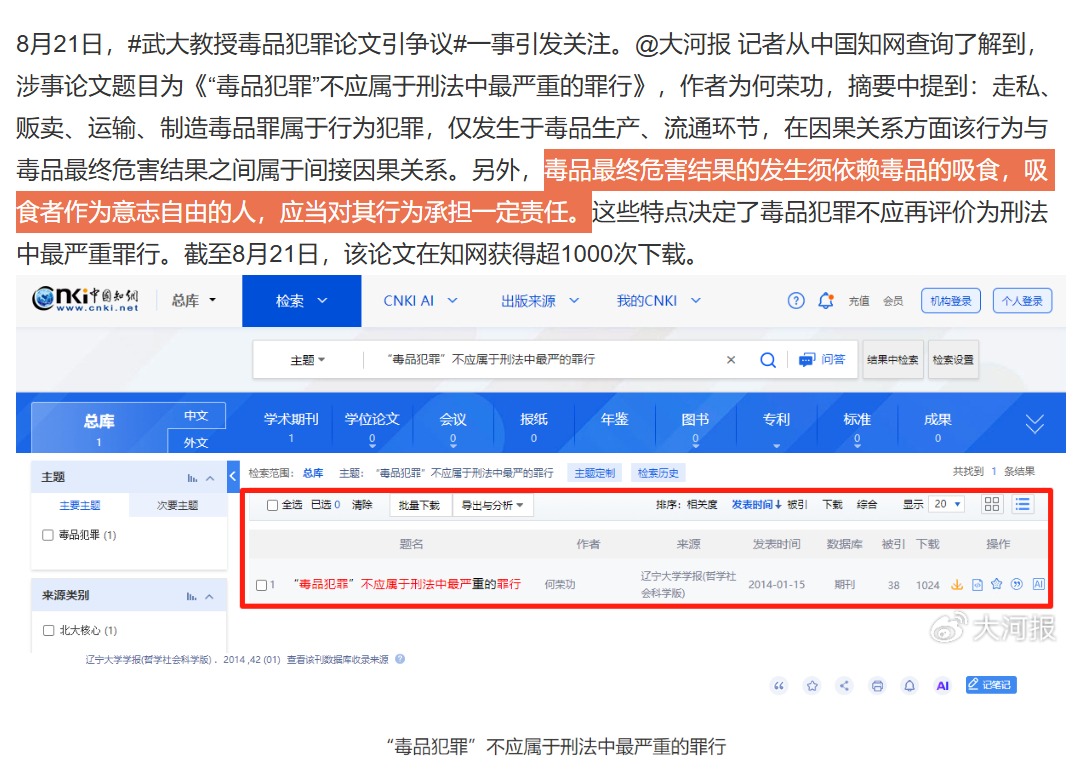Switch to 次要主题 tab
This screenshot has width=1082, height=775.
[177, 505]
